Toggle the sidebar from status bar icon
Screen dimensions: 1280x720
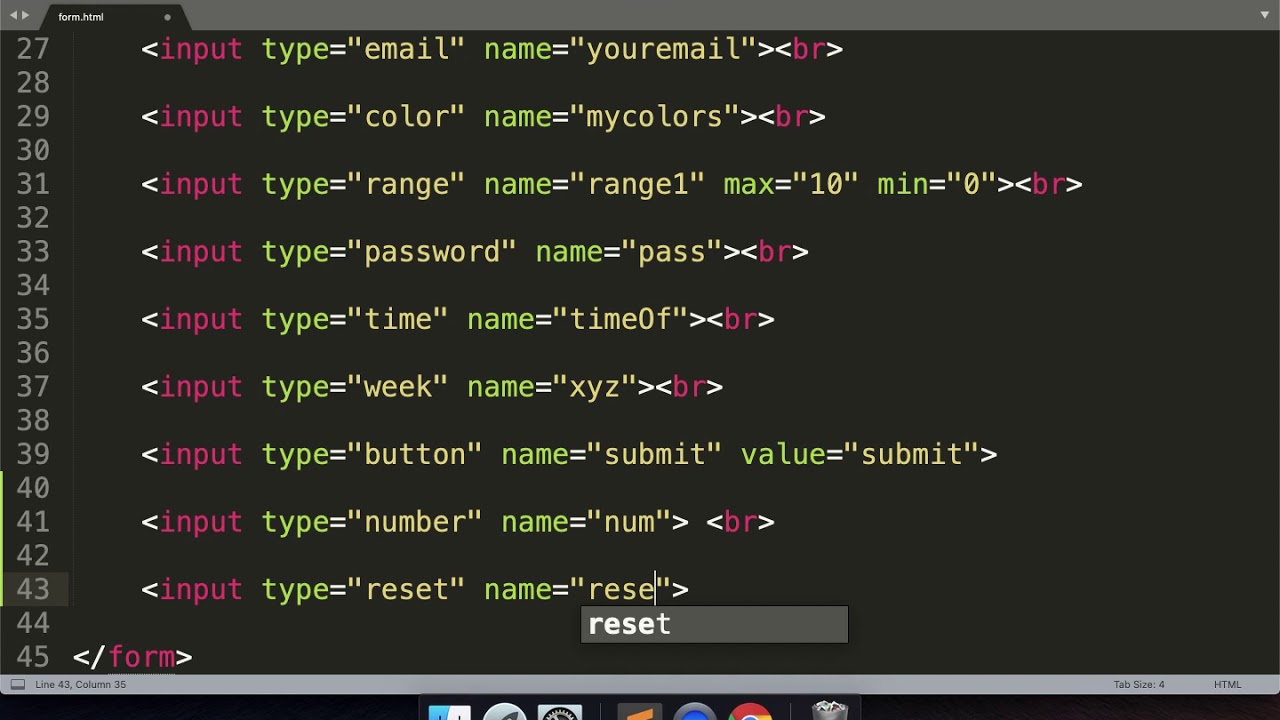(17, 684)
